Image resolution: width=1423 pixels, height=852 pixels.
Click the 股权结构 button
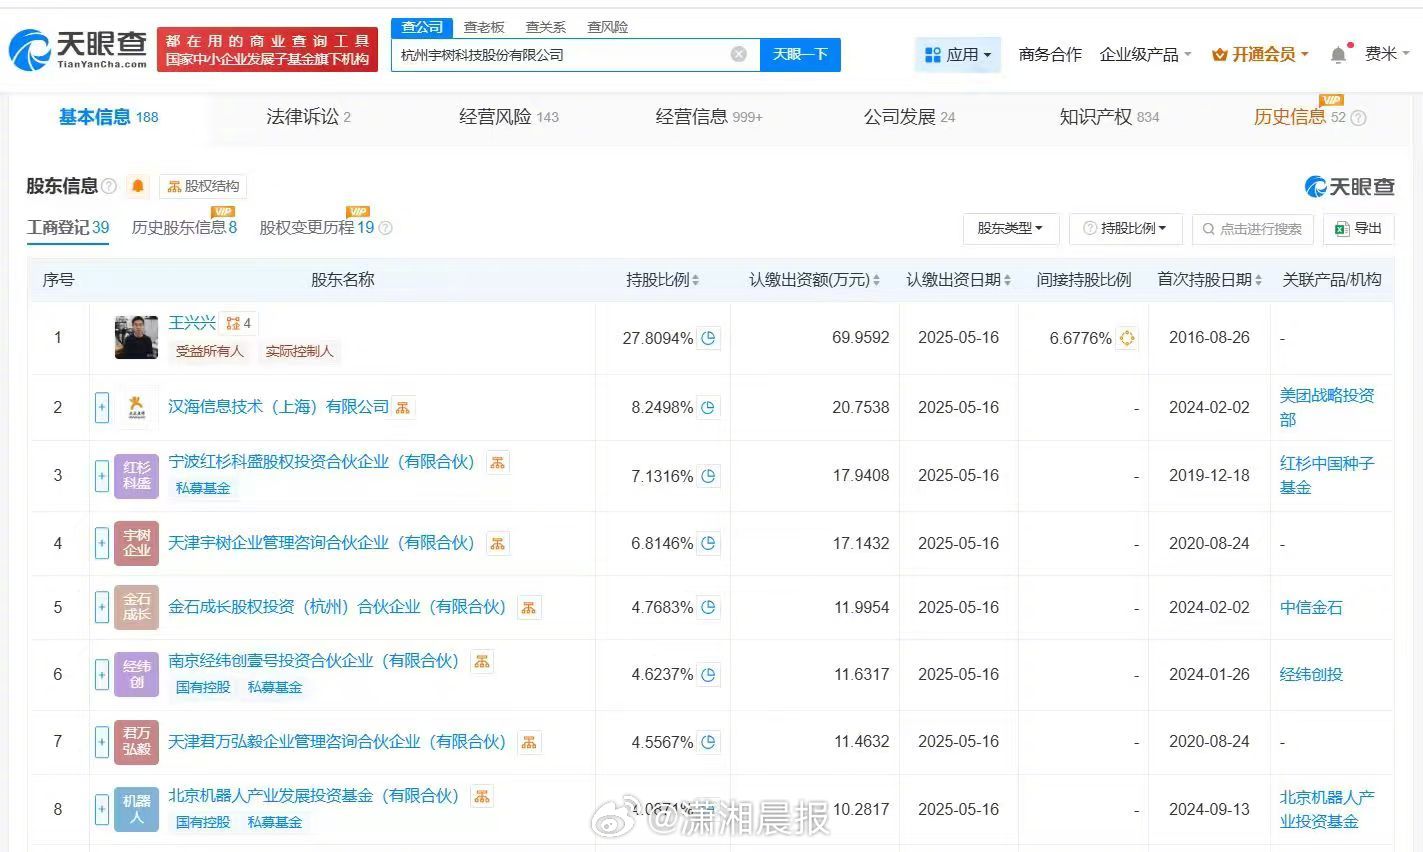(x=203, y=186)
